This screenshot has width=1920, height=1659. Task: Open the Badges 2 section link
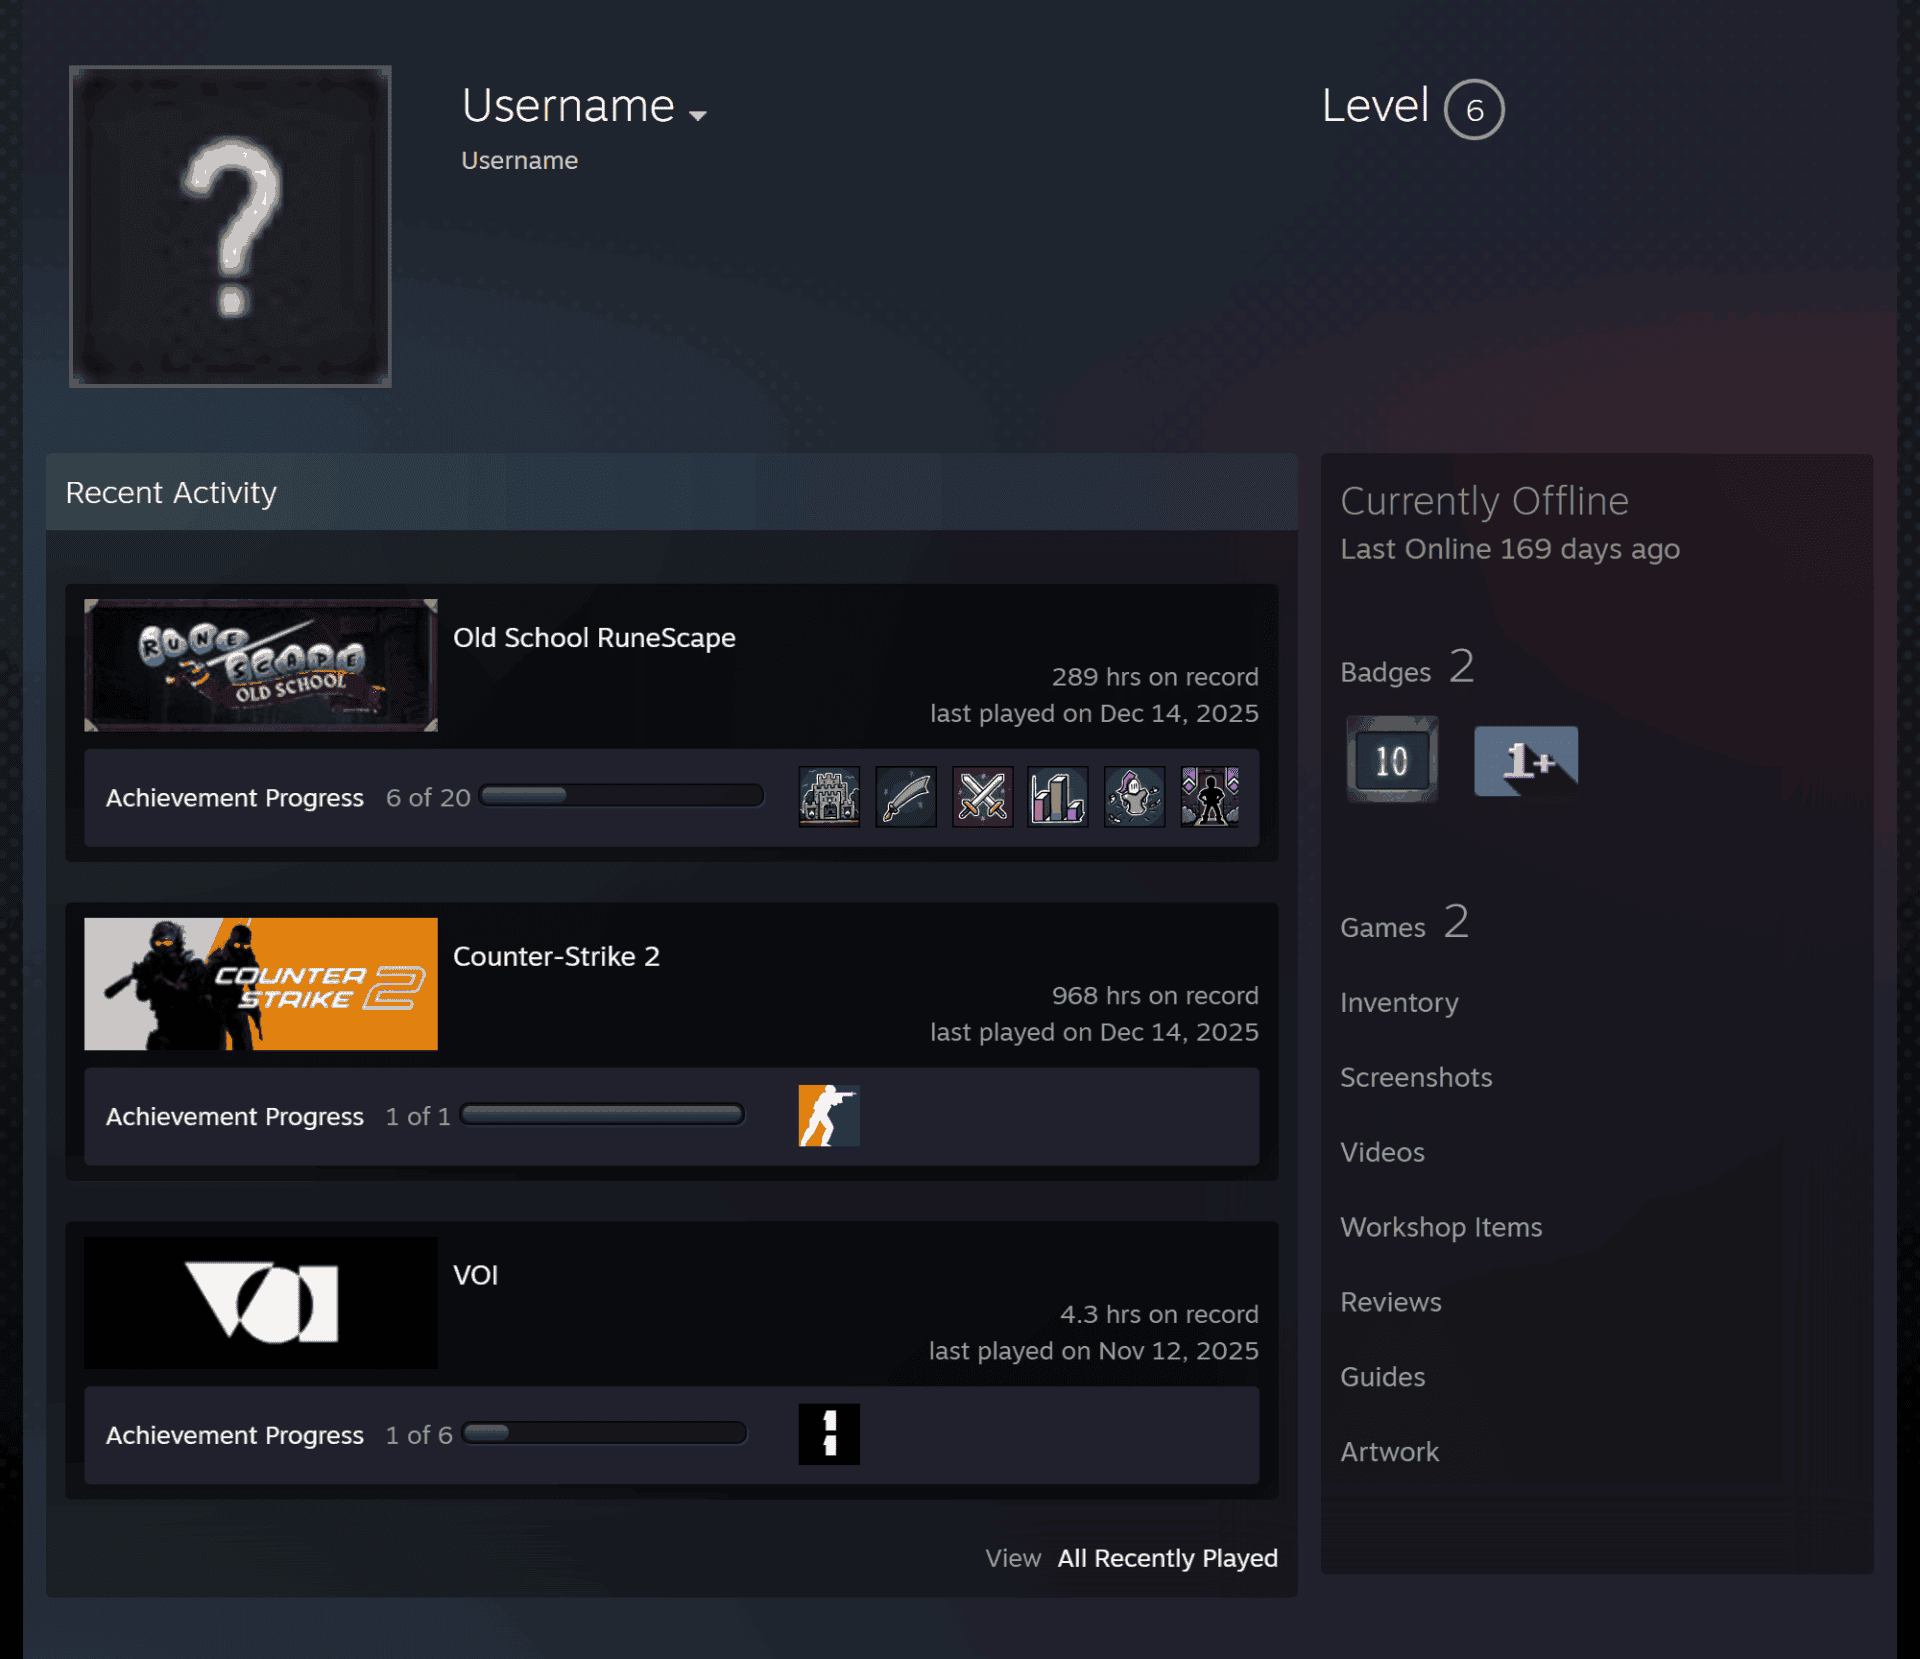point(1407,668)
